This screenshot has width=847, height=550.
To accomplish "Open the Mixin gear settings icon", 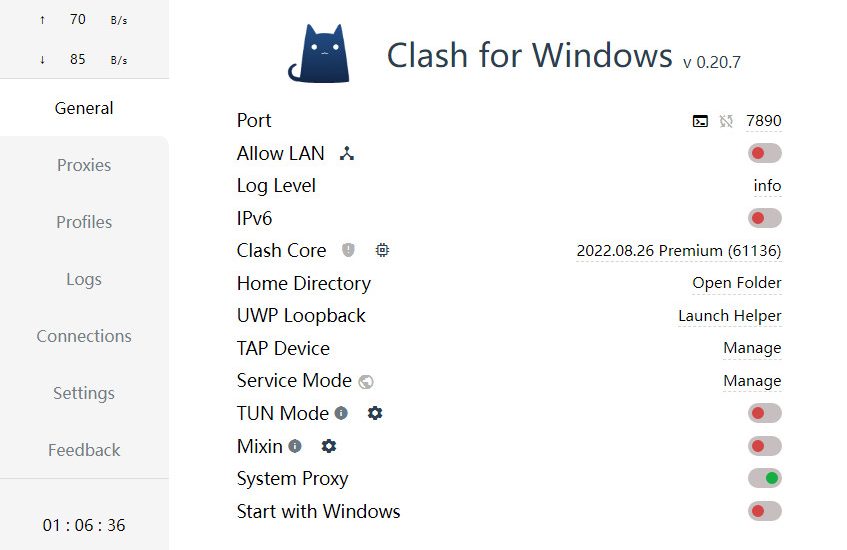I will click(x=329, y=446).
